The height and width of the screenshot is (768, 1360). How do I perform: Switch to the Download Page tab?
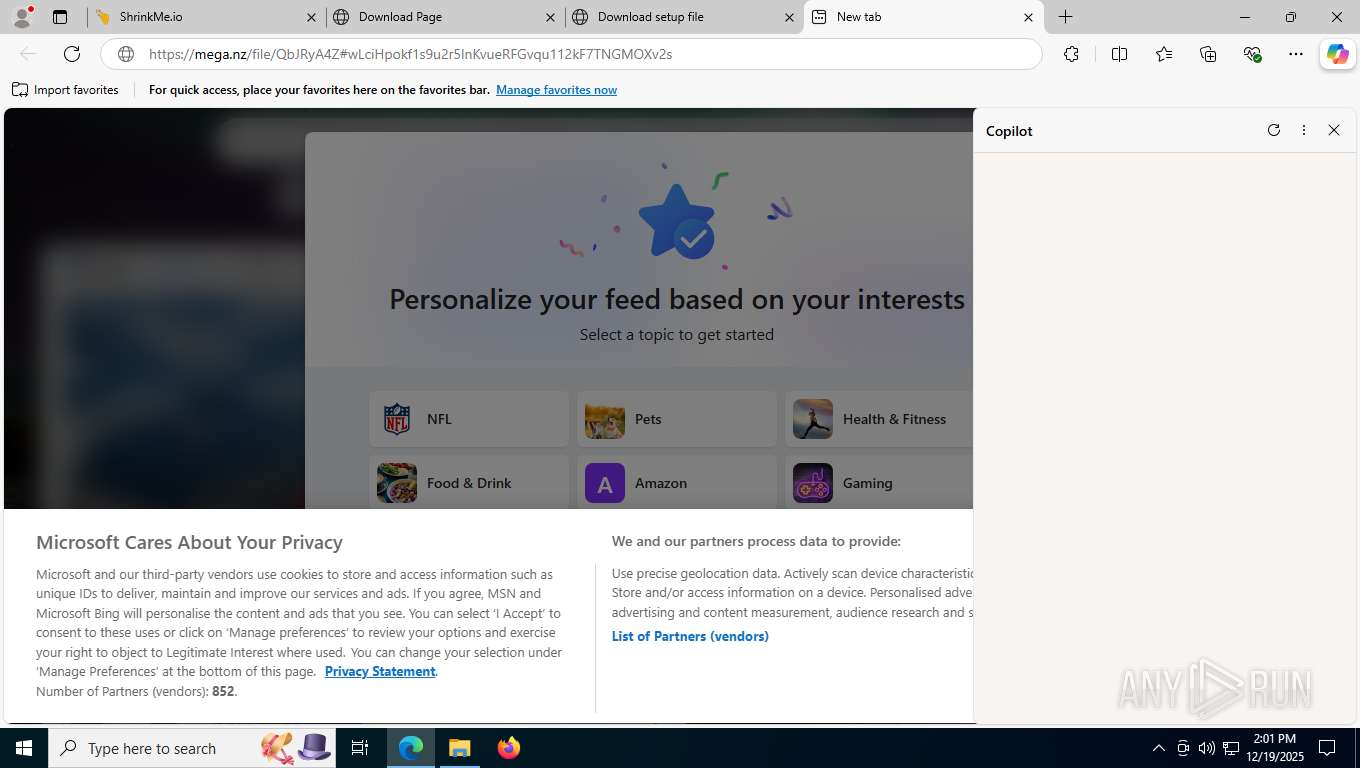click(x=443, y=17)
